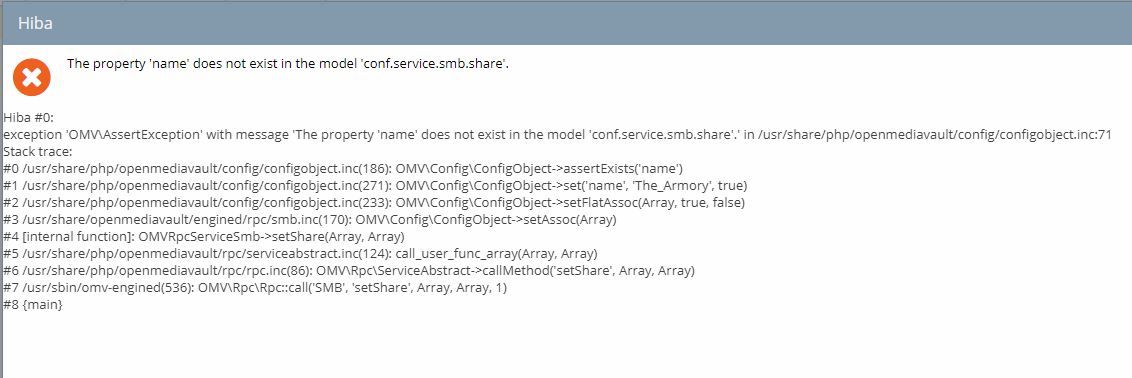Click stack line #5 call_user_func_array
This screenshot has height=378, width=1132.
point(300,254)
